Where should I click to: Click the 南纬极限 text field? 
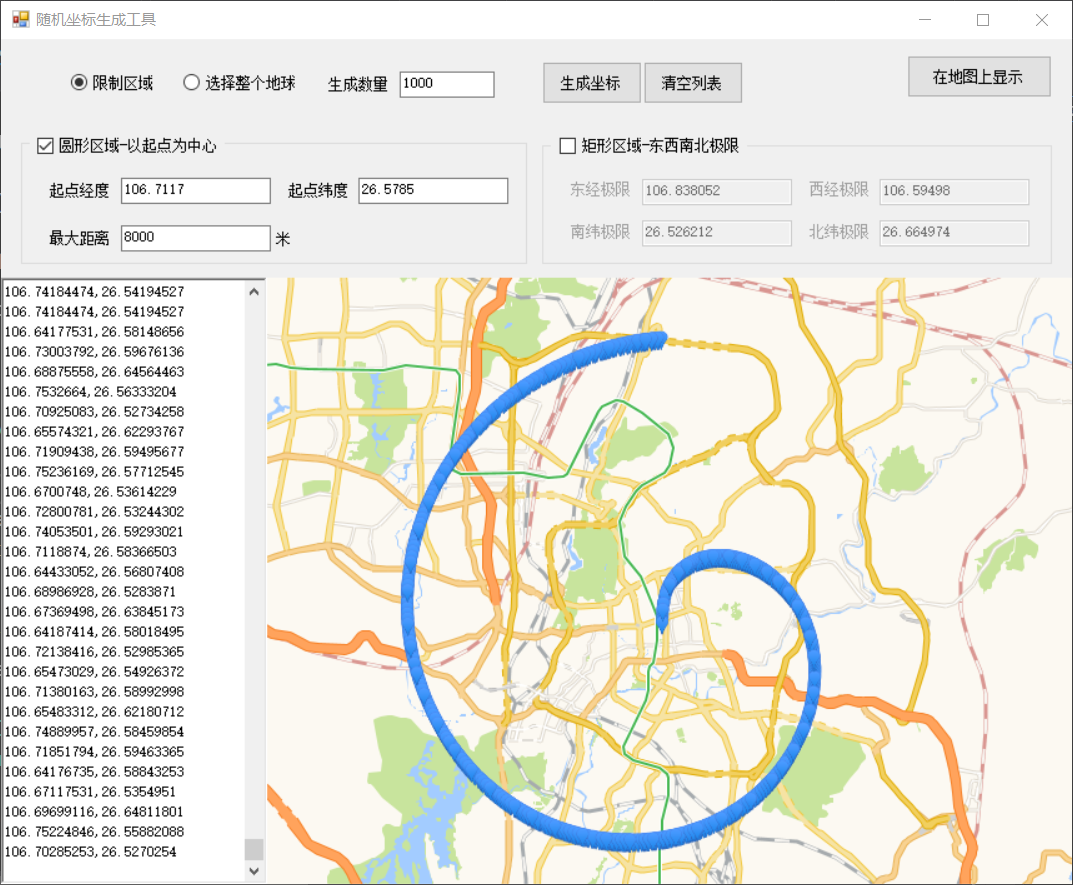716,233
